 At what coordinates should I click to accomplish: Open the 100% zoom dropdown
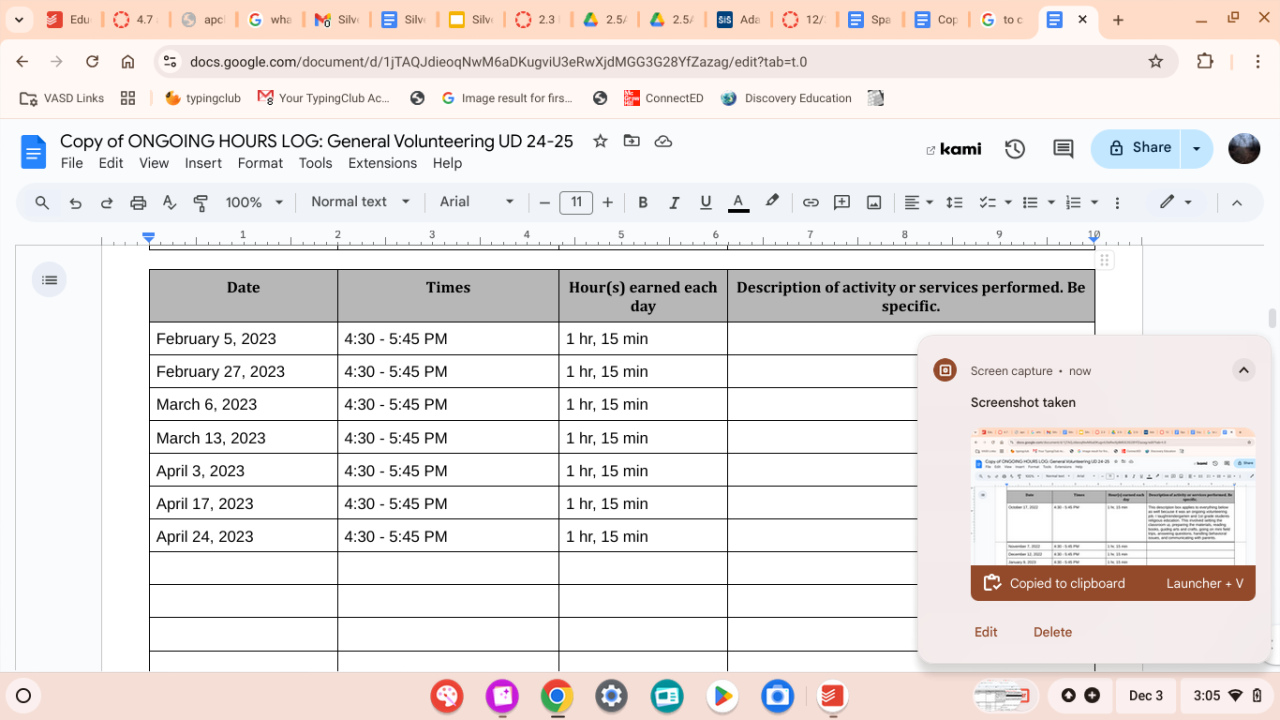[253, 203]
